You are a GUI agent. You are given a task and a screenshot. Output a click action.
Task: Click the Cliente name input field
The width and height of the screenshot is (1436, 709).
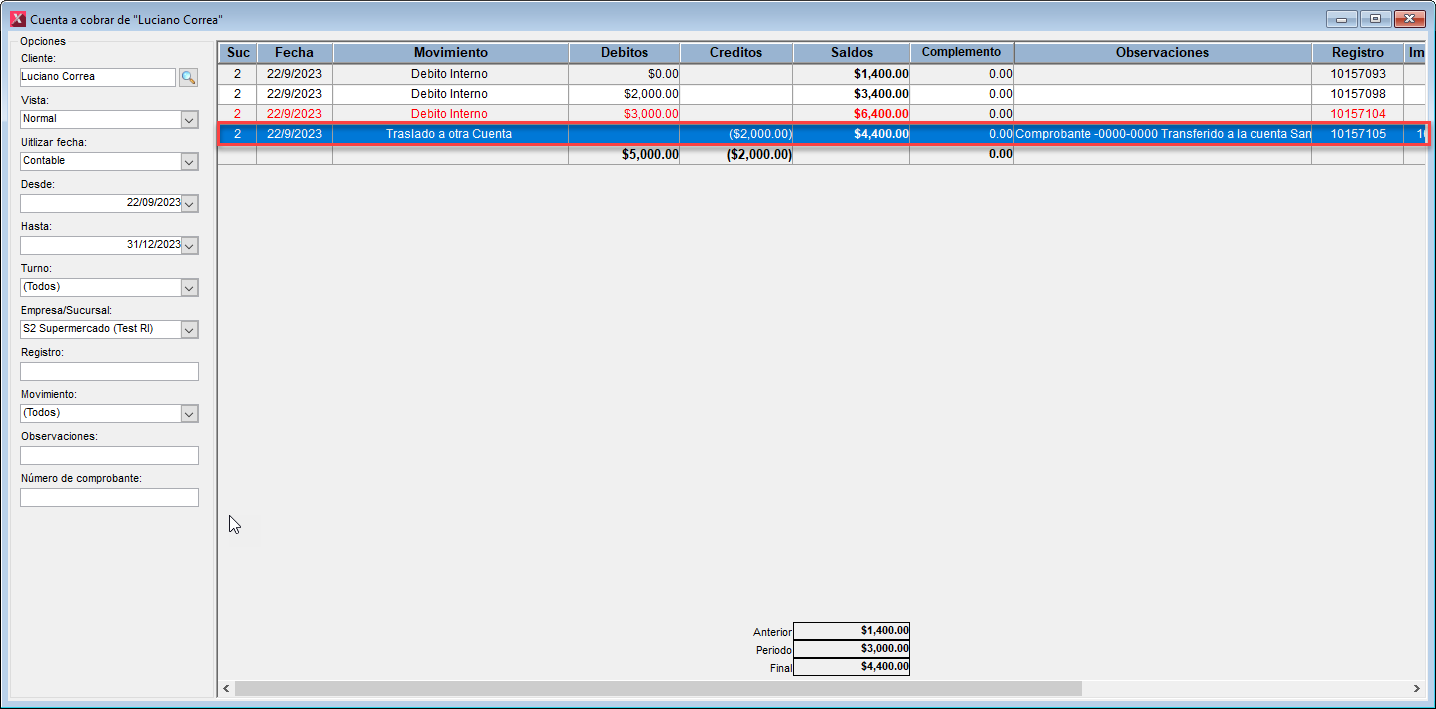point(97,77)
